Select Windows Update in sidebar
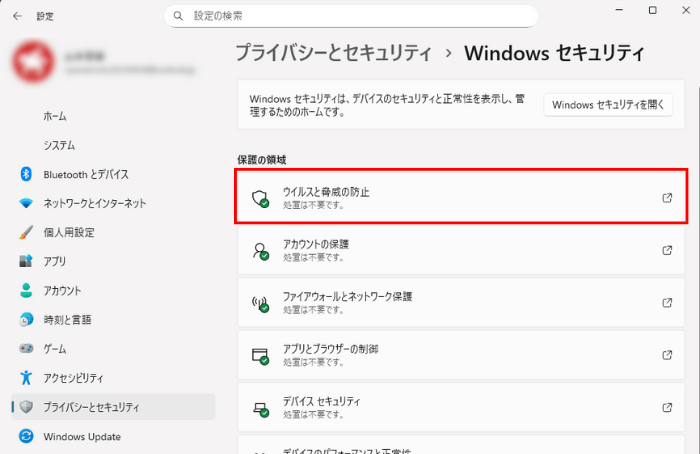The image size is (700, 454). (x=113, y=436)
